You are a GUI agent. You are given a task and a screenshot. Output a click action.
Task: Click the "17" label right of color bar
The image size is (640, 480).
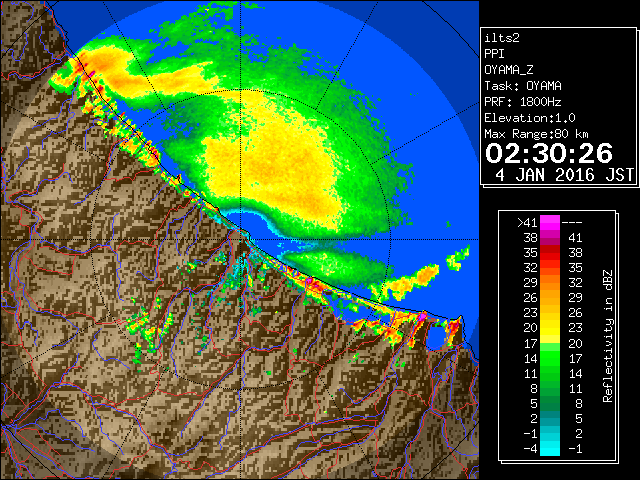[575, 358]
